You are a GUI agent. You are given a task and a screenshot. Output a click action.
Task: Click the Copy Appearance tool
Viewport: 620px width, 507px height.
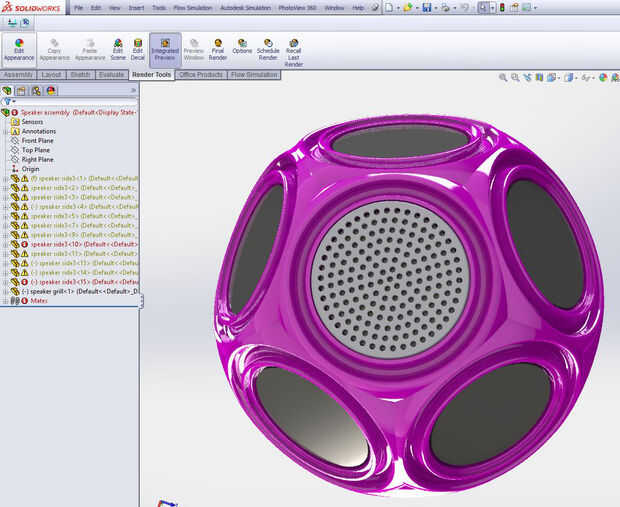(x=54, y=50)
